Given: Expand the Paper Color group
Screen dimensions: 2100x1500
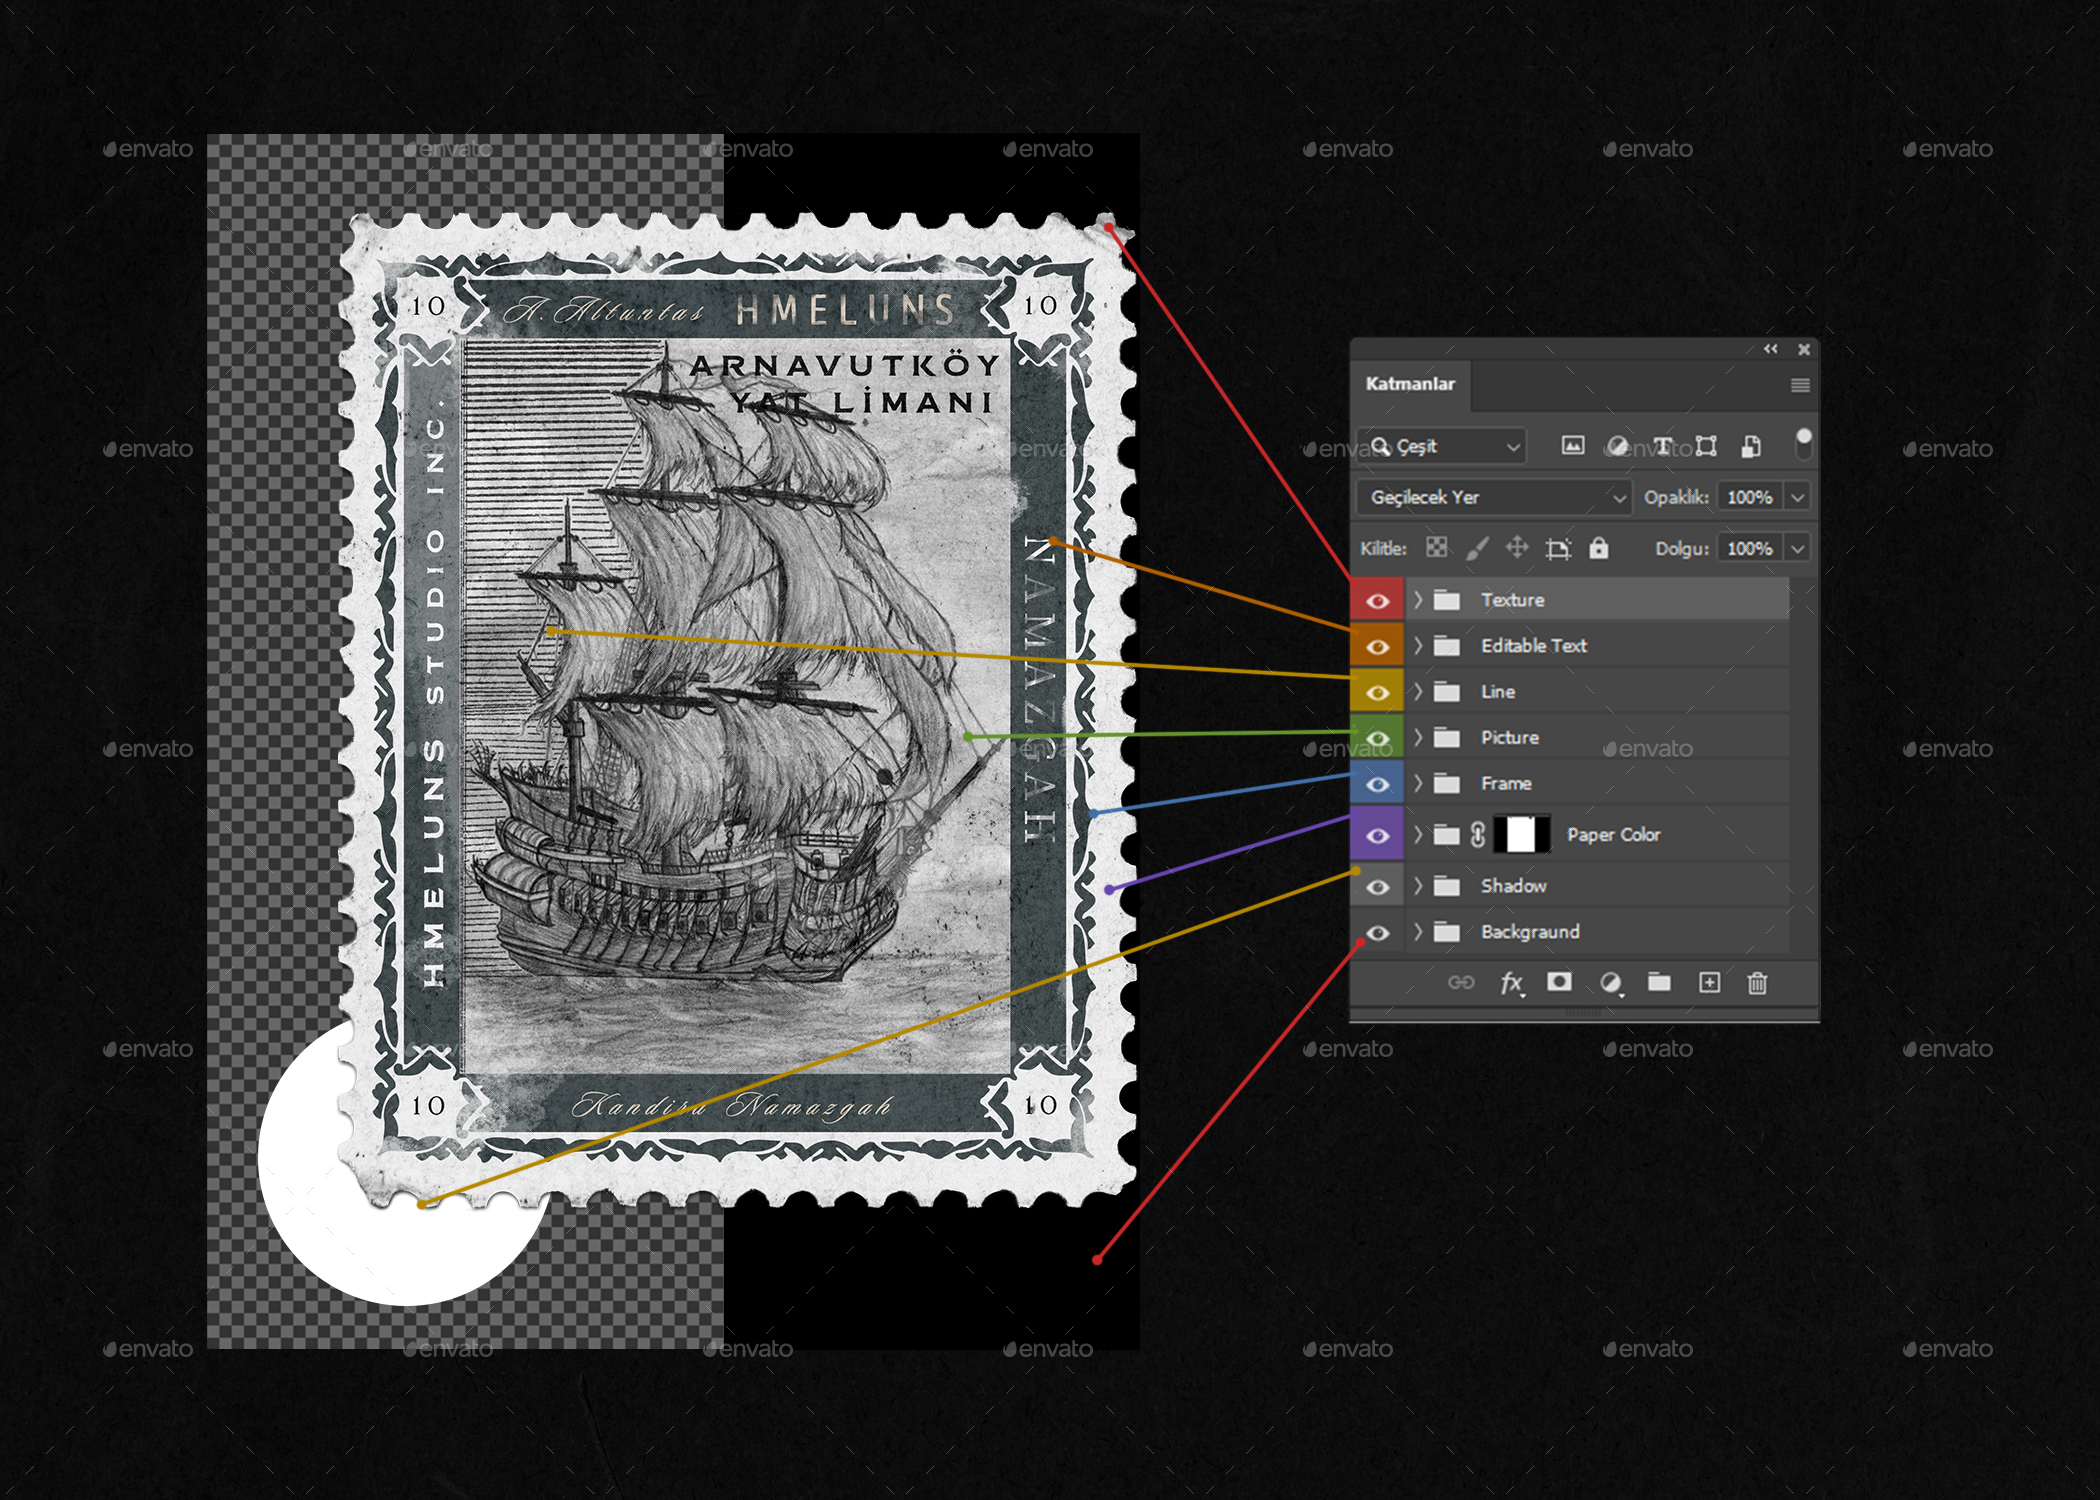Looking at the screenshot, I should (1418, 834).
